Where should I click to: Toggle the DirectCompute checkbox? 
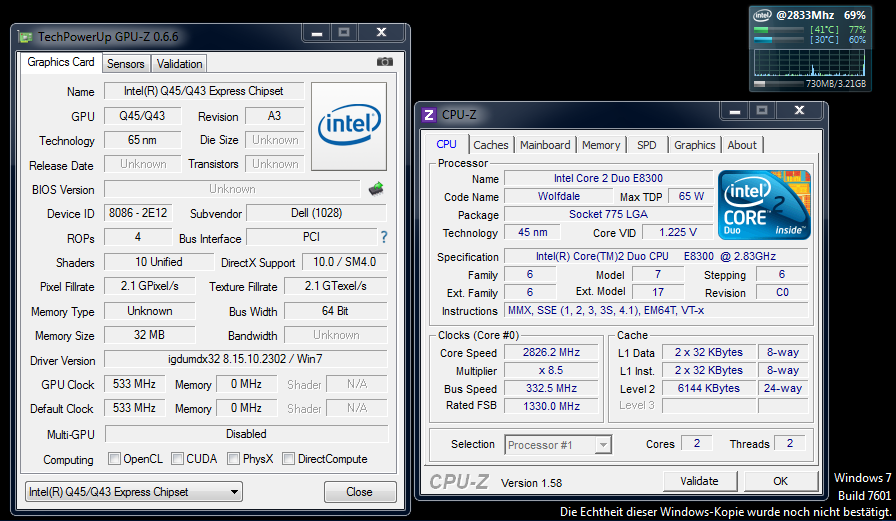(x=289, y=459)
